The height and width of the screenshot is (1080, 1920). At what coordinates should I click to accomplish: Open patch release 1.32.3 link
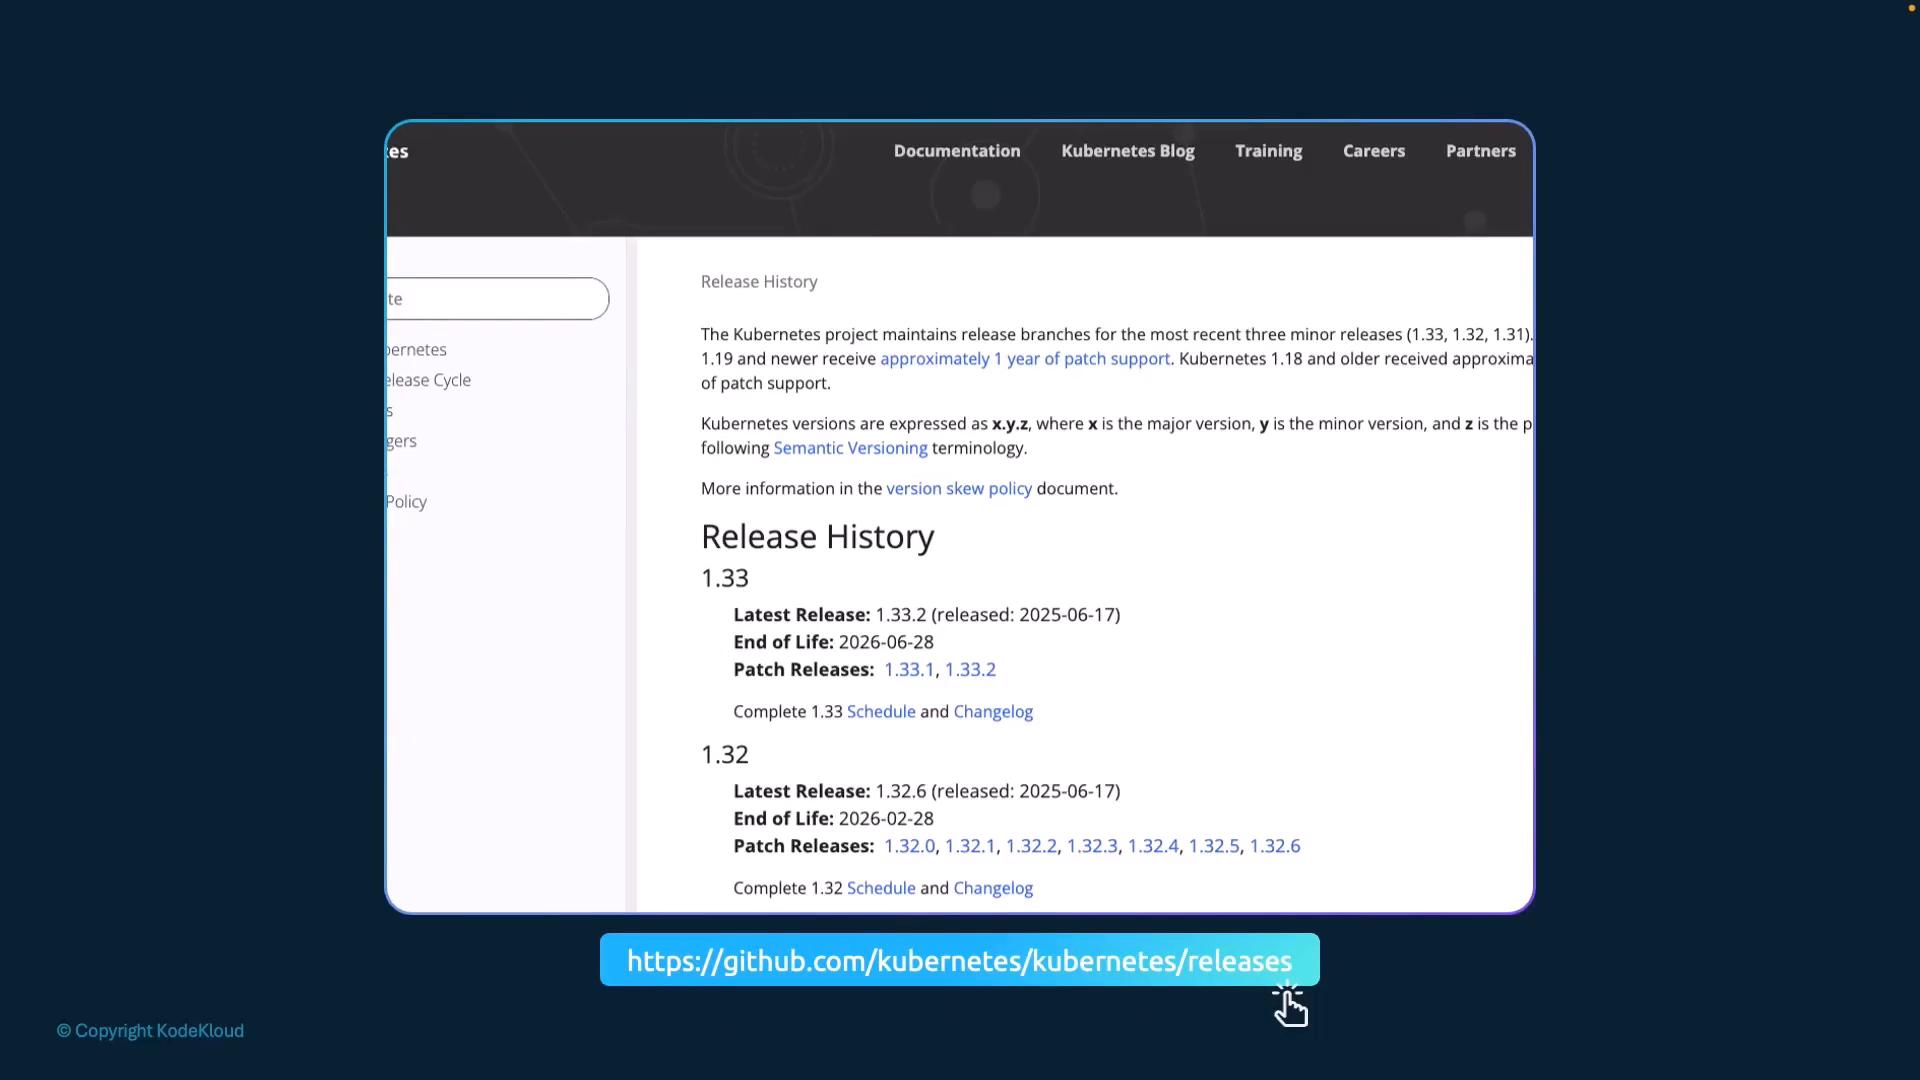pos(1092,846)
